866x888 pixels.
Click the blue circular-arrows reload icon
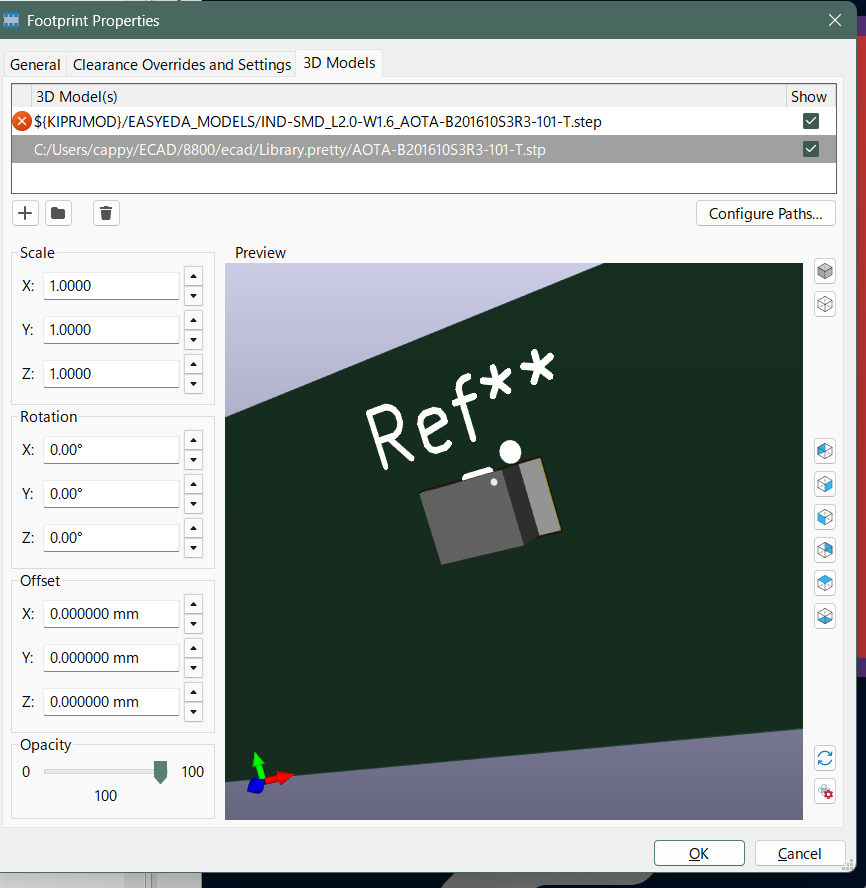pyautogui.click(x=825, y=758)
